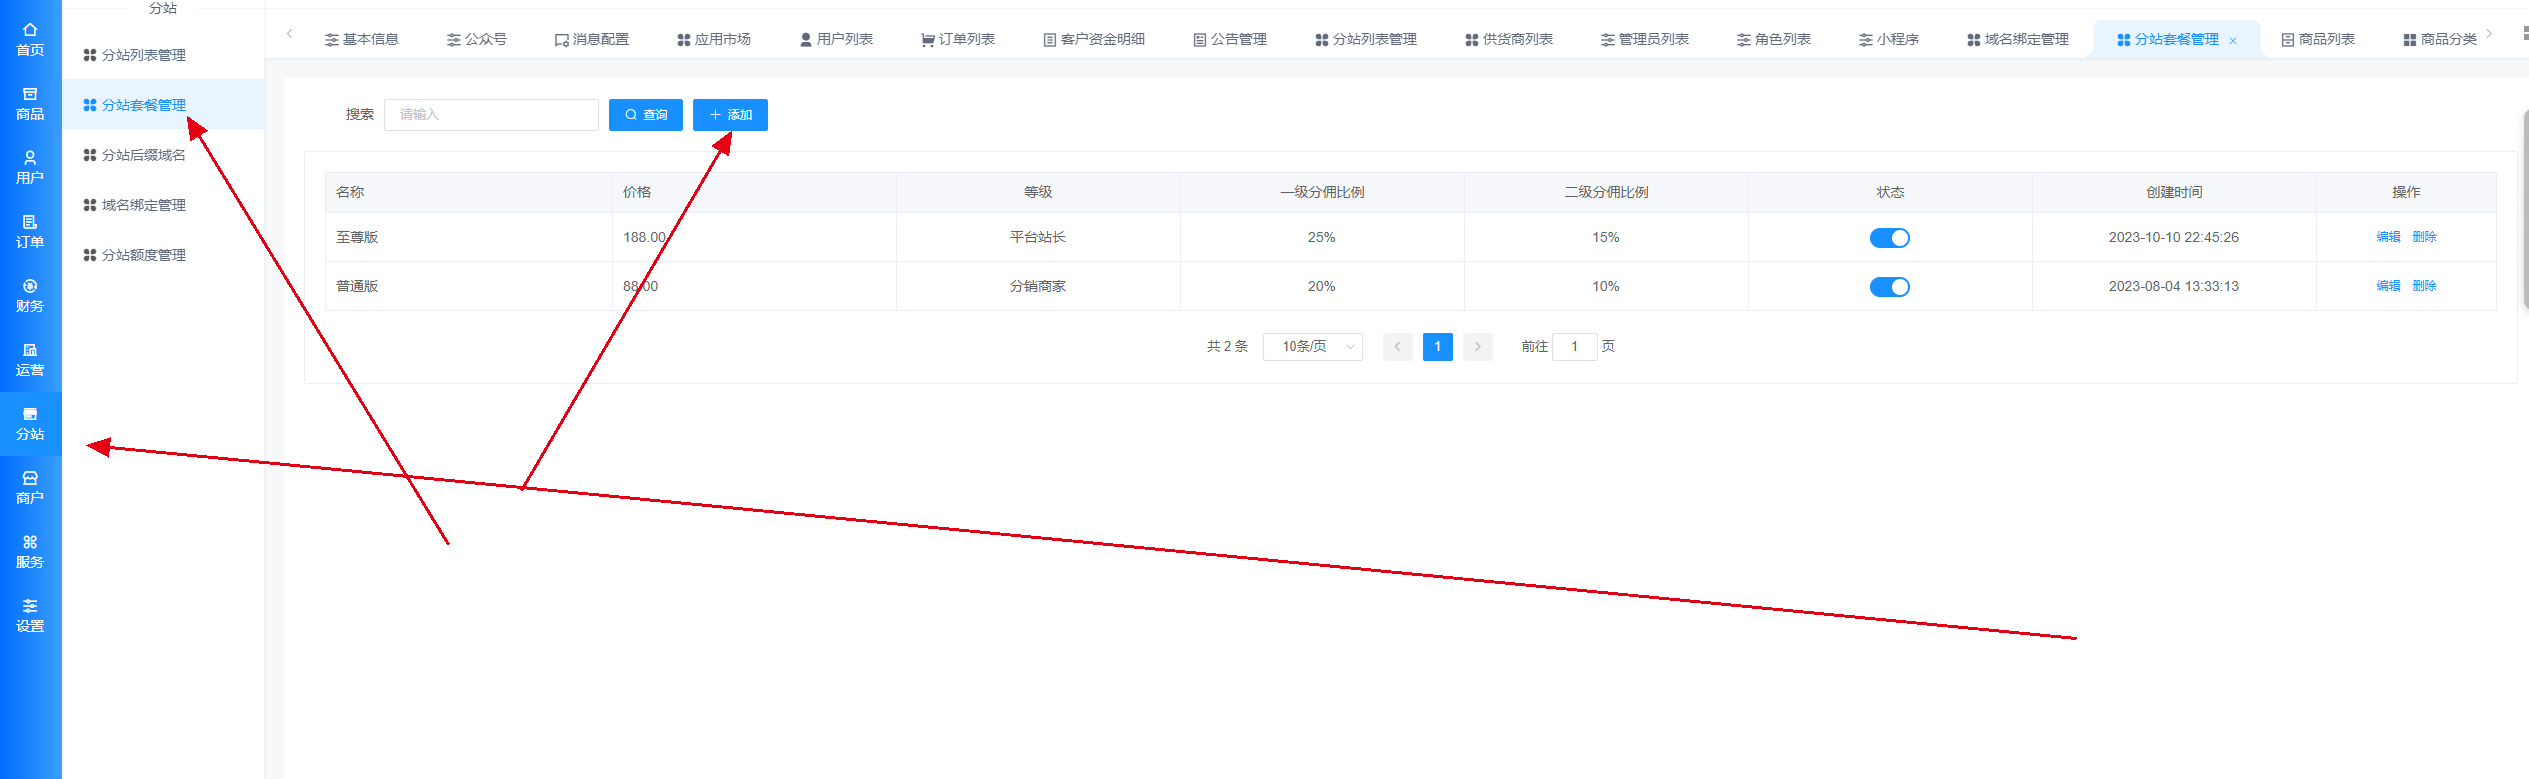Screen dimensions: 2529x779
Task: Select 分站套餐管理 in the submenu
Action: click(x=163, y=105)
